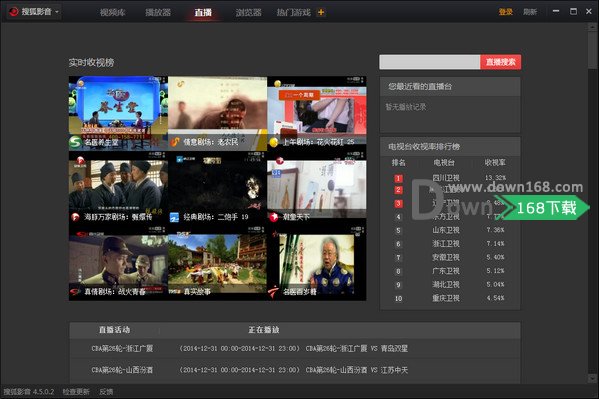Viewport: 599px width, 399px height.
Task: Click the red channel logo of 潮望天下
Action: coord(274,217)
